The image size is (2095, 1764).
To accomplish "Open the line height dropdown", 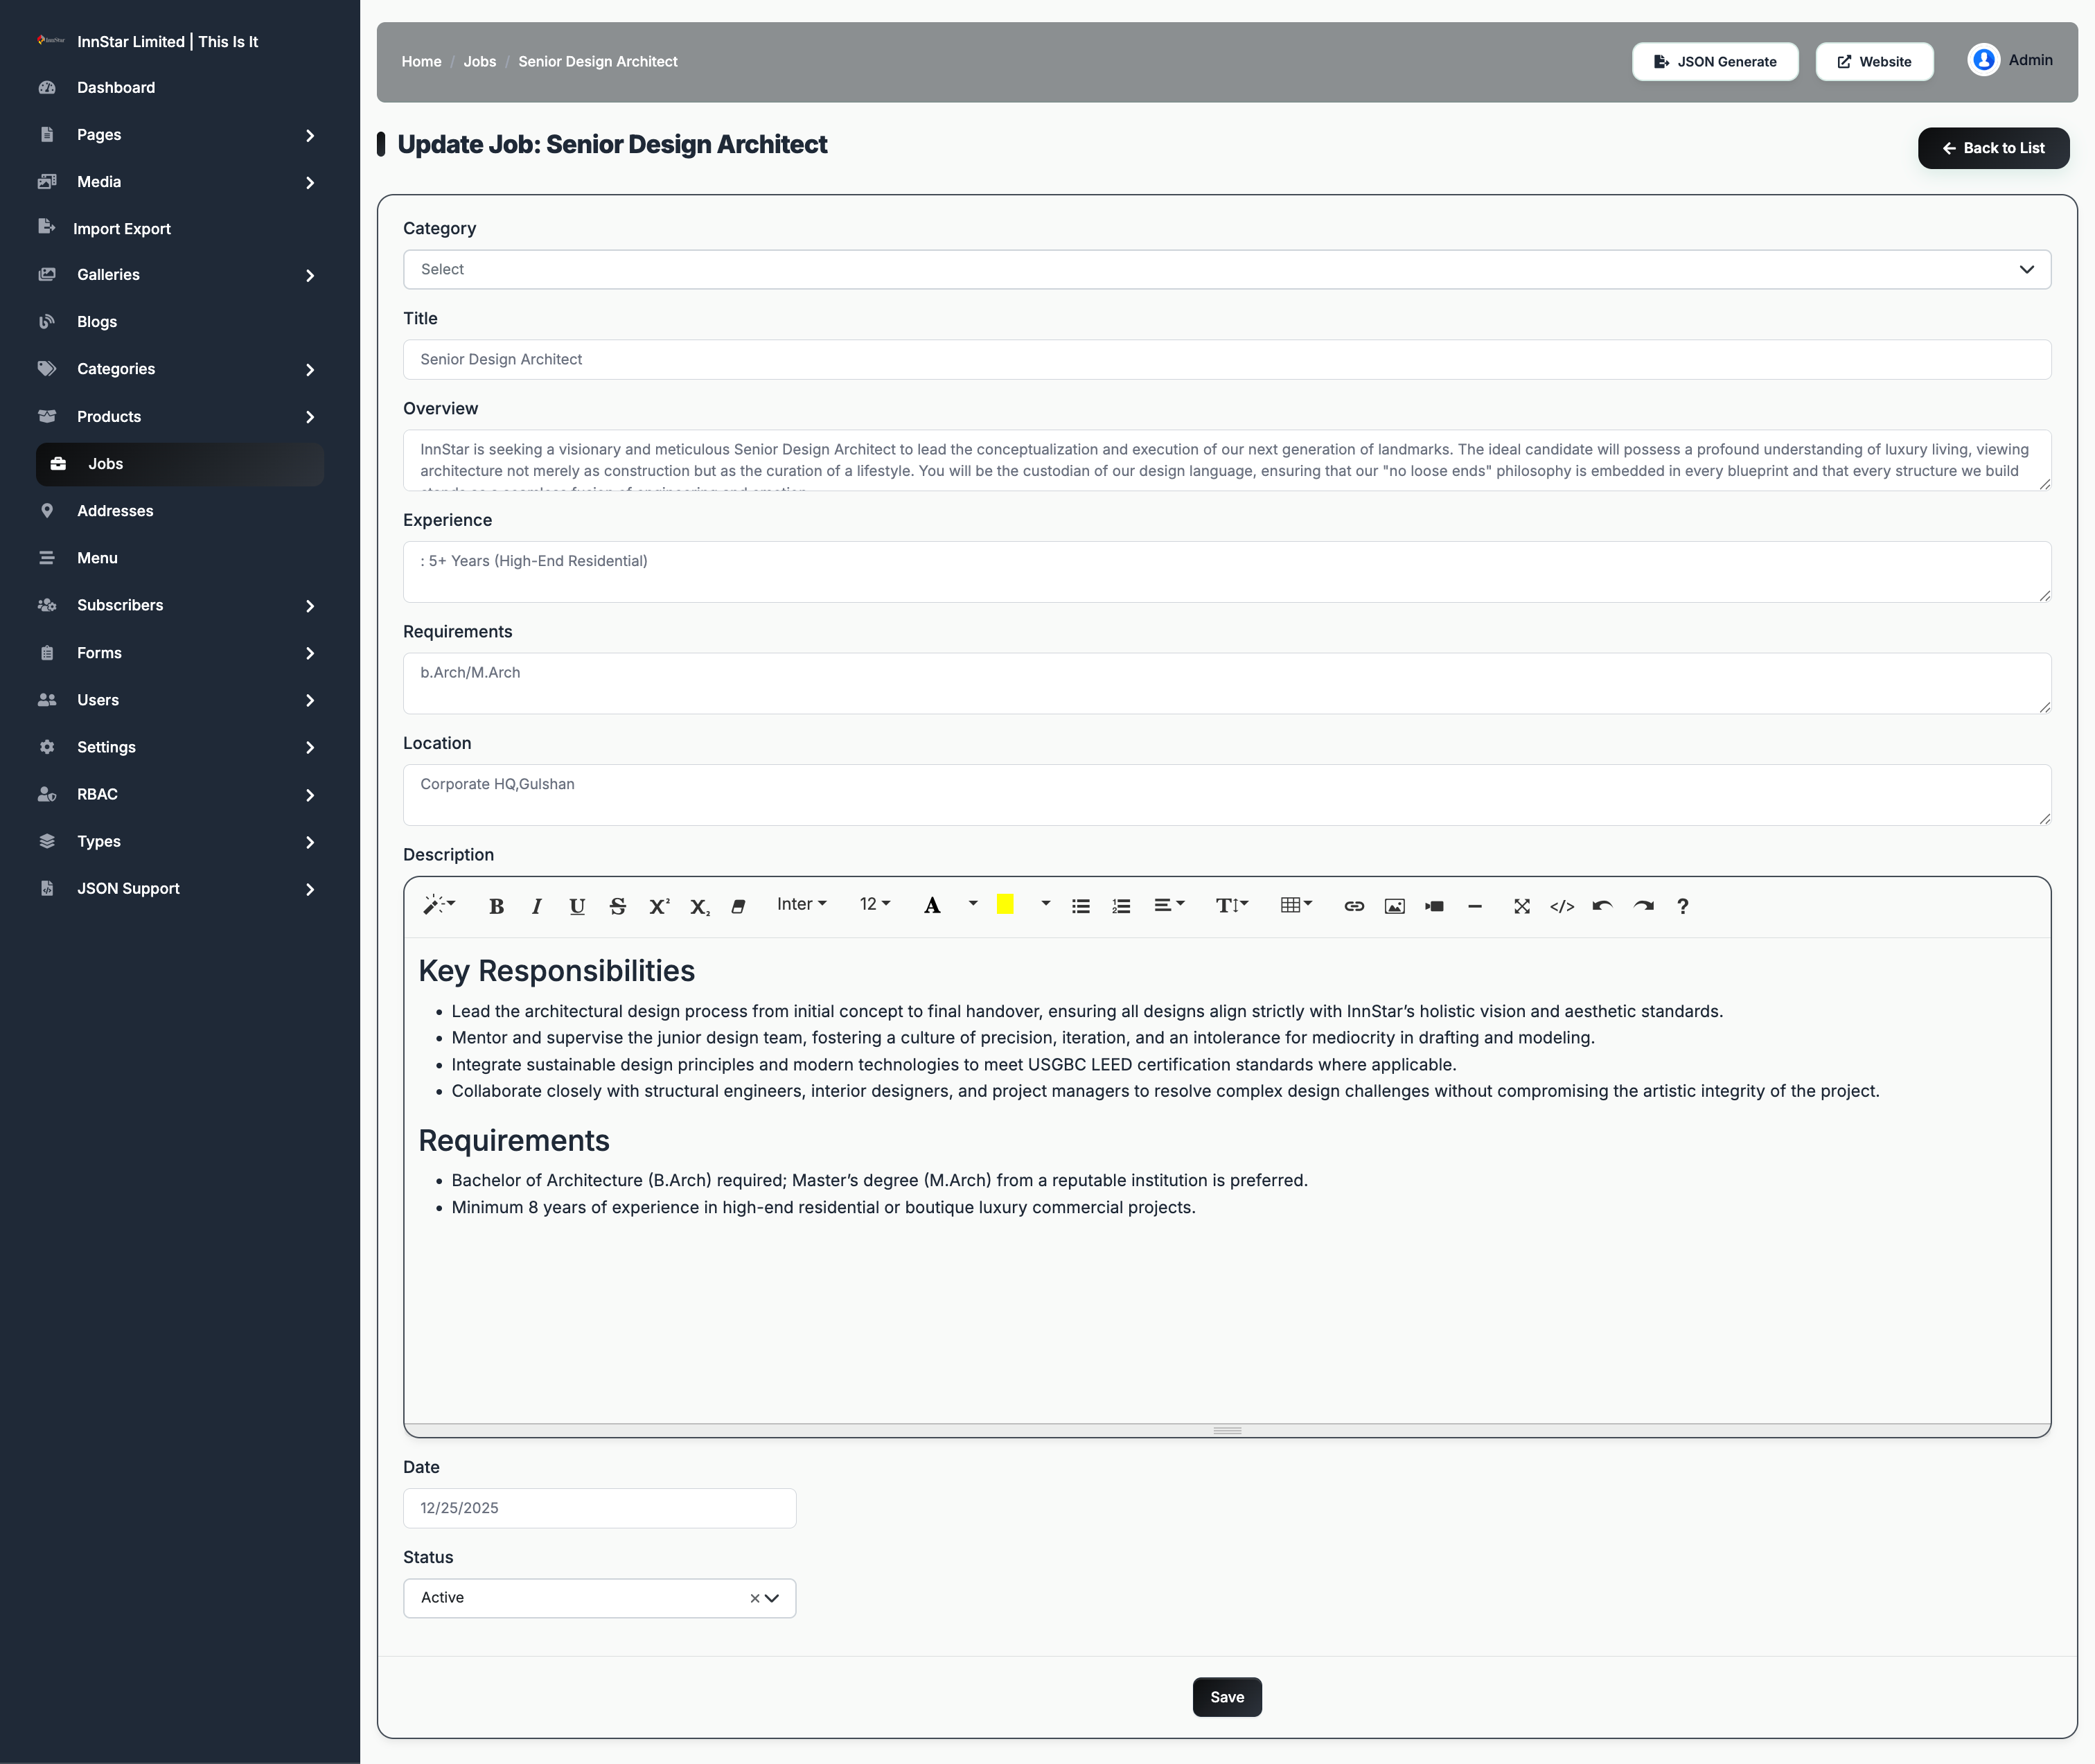I will pos(1232,905).
